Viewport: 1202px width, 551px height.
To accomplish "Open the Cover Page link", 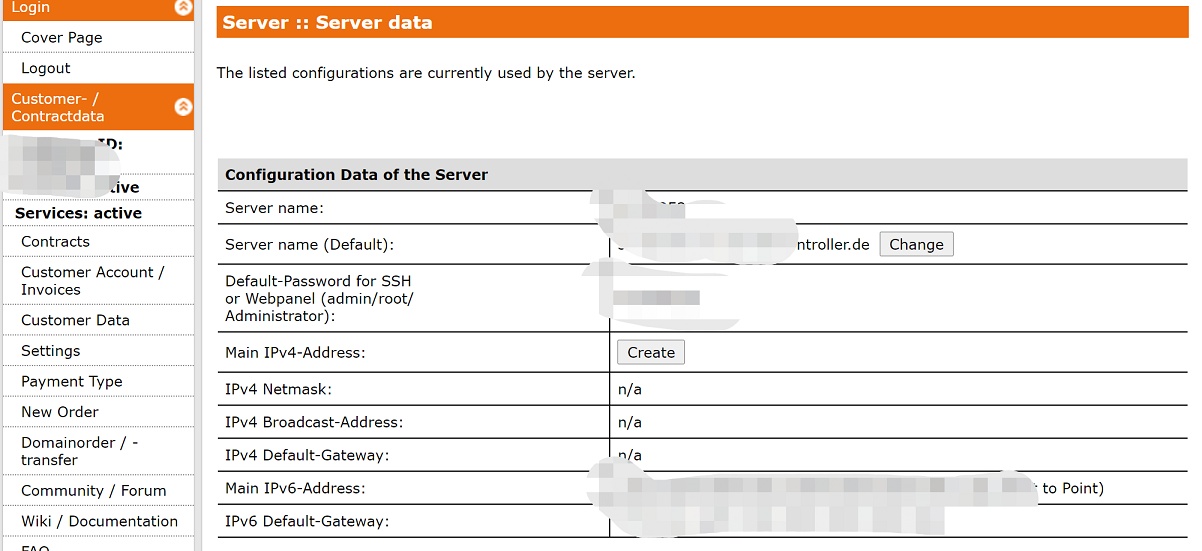I will pos(62,38).
